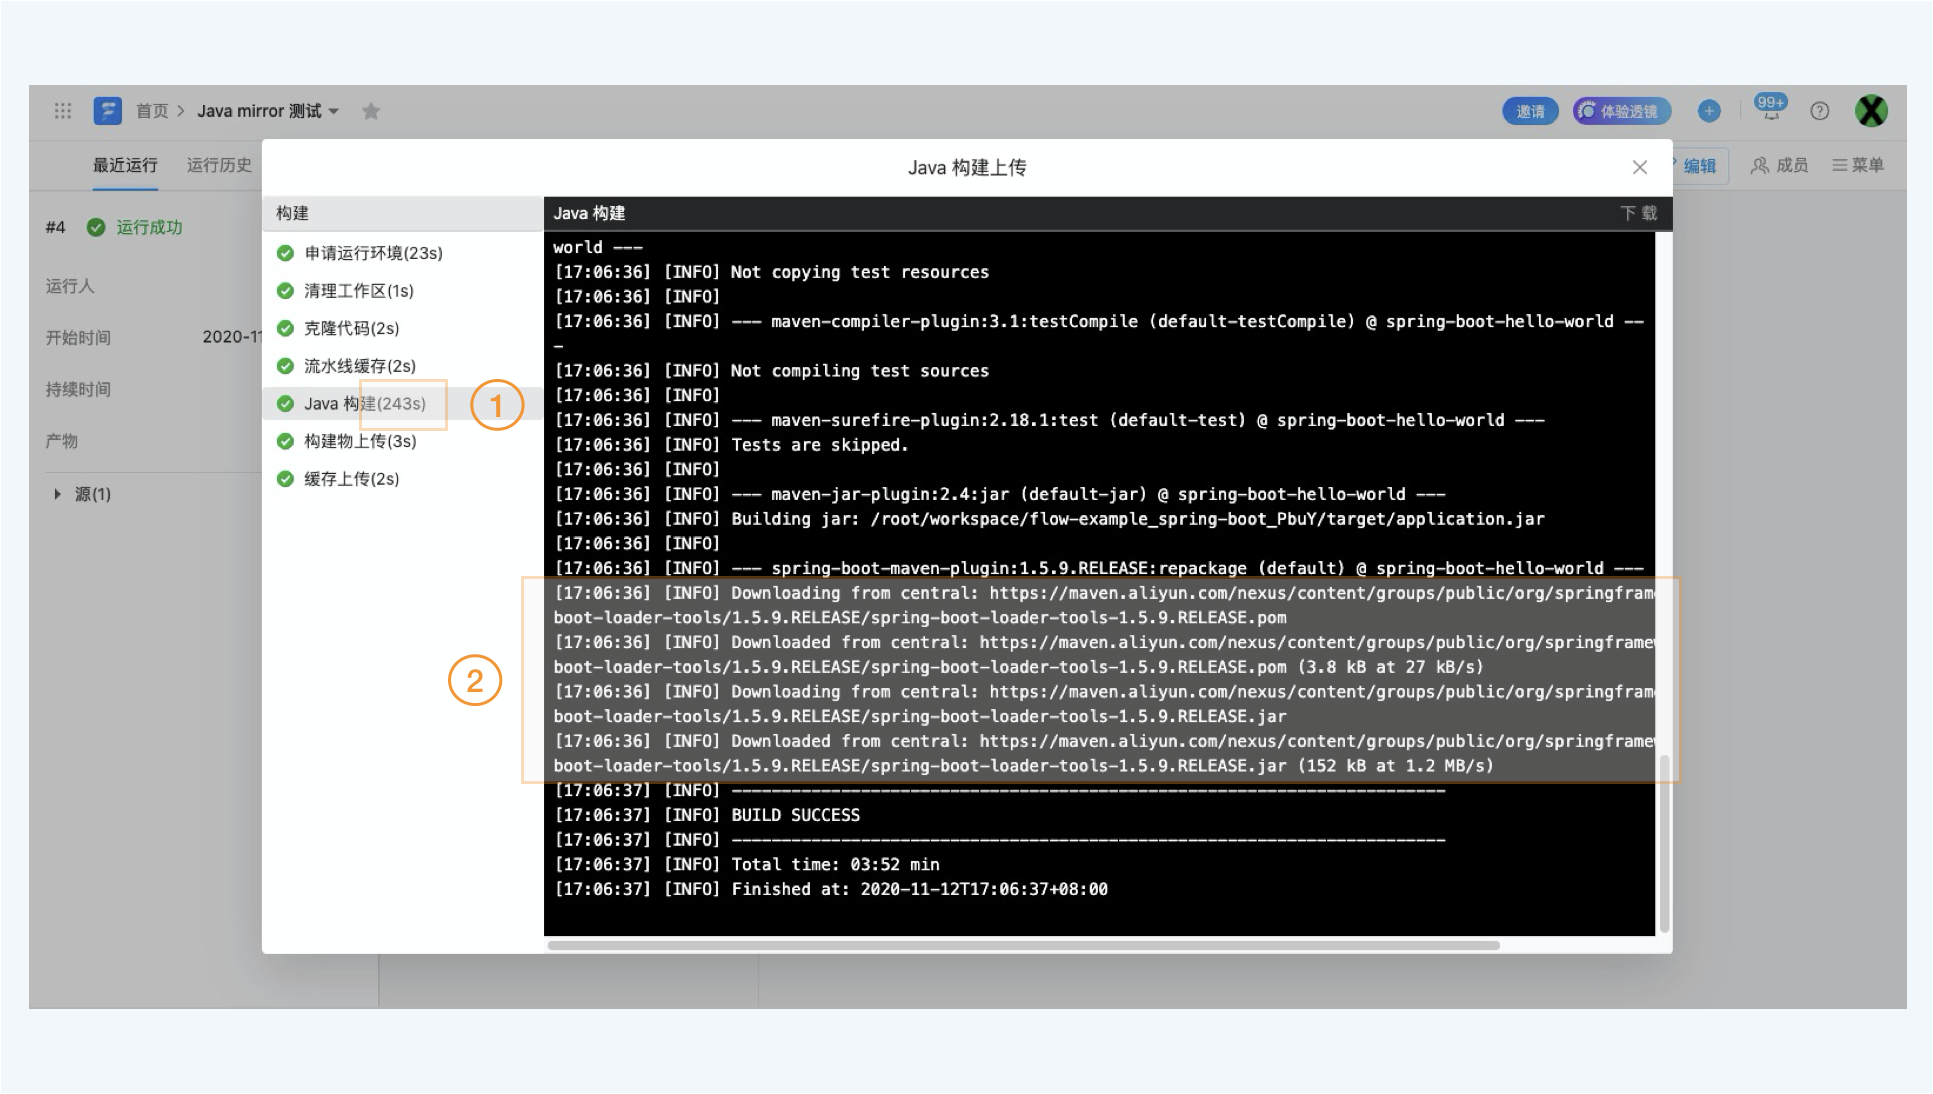This screenshot has height=1094, width=1933.
Task: Select the 申请运行环境(23s) step
Action: point(402,253)
